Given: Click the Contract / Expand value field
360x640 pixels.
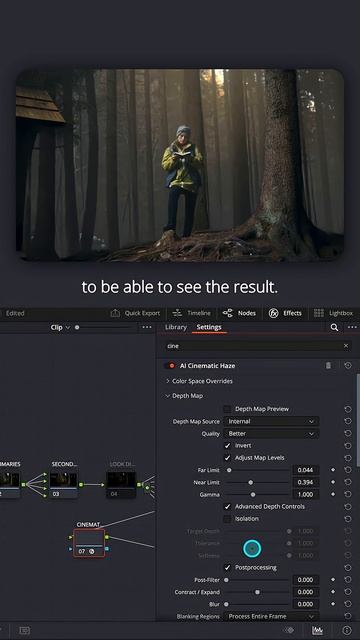Looking at the screenshot, I should [306, 592].
